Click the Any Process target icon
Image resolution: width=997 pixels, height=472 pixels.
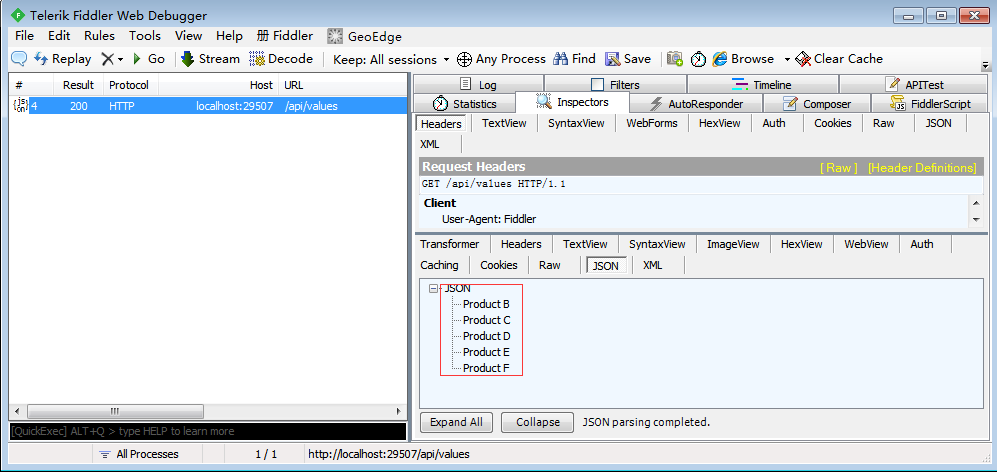pyautogui.click(x=464, y=59)
